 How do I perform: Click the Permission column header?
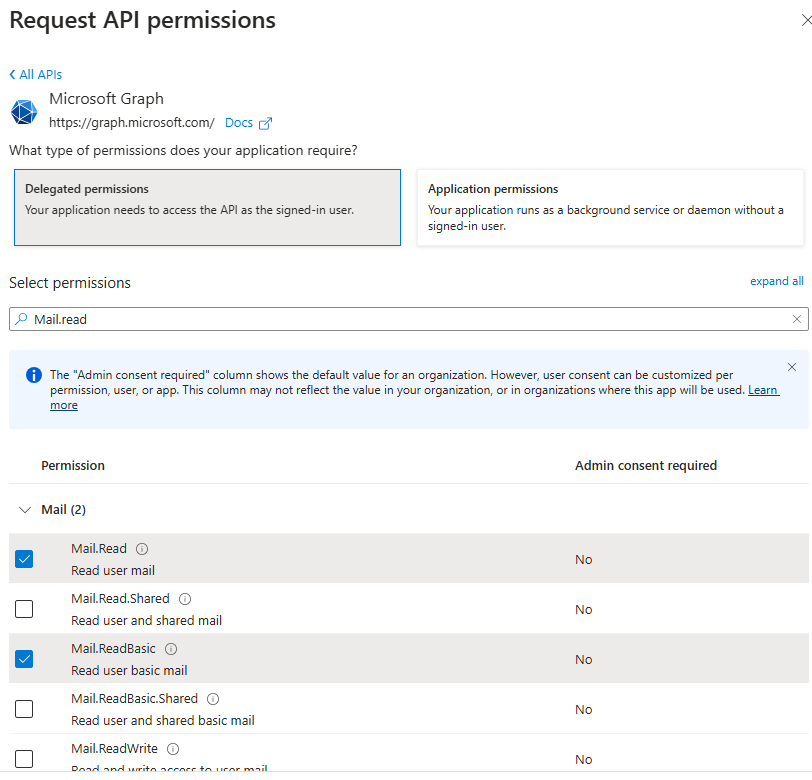click(73, 465)
